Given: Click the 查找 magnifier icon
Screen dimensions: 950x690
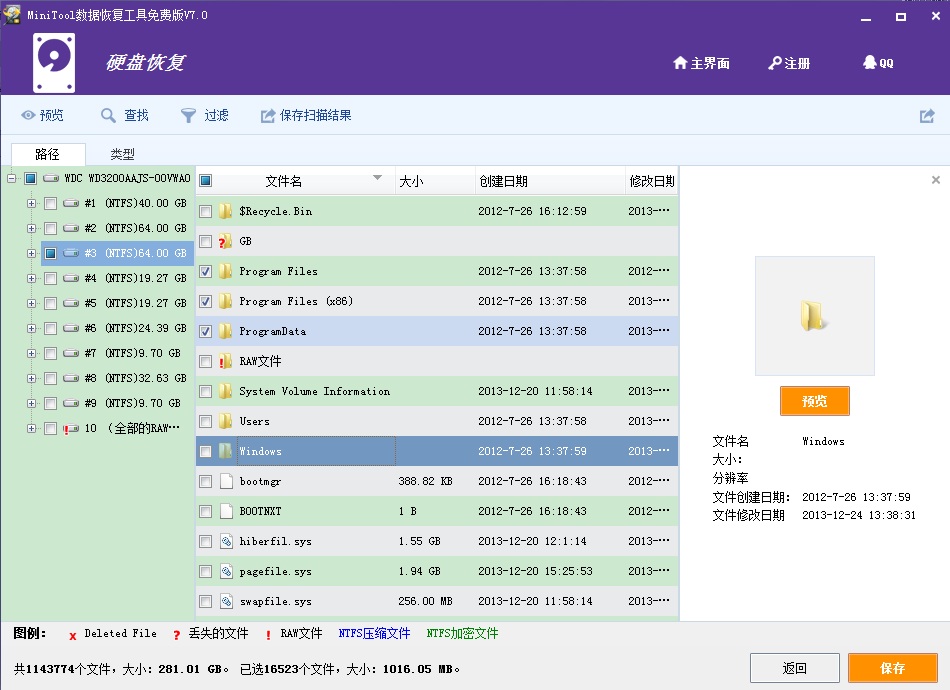Looking at the screenshot, I should [x=108, y=115].
